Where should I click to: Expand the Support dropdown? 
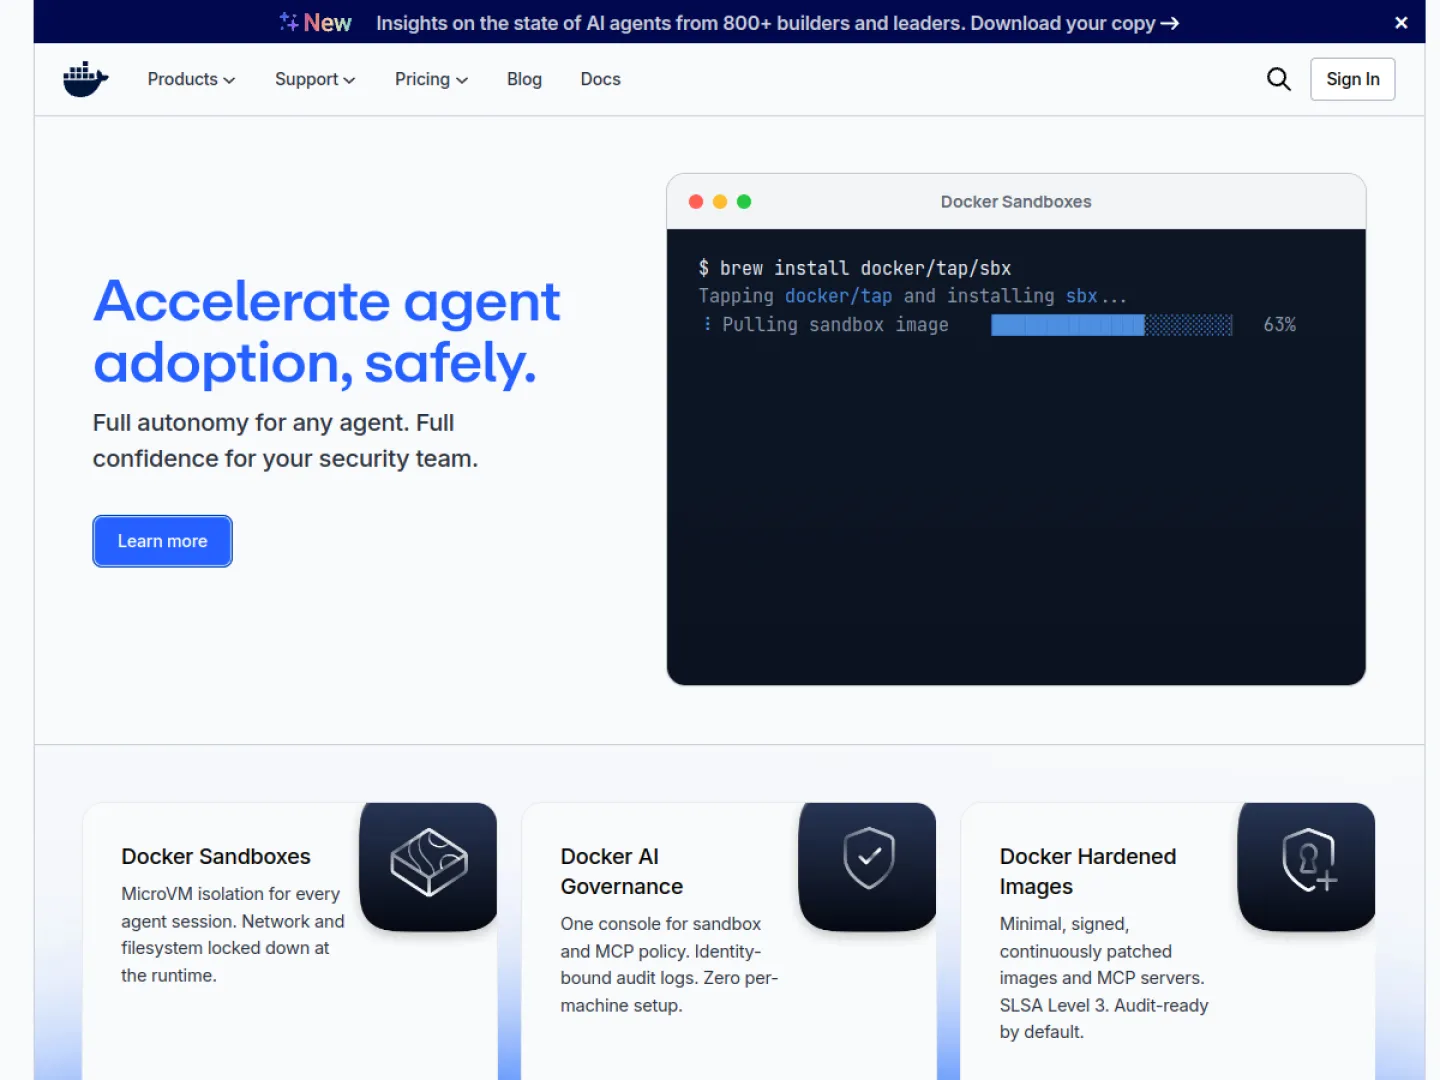[x=315, y=79]
